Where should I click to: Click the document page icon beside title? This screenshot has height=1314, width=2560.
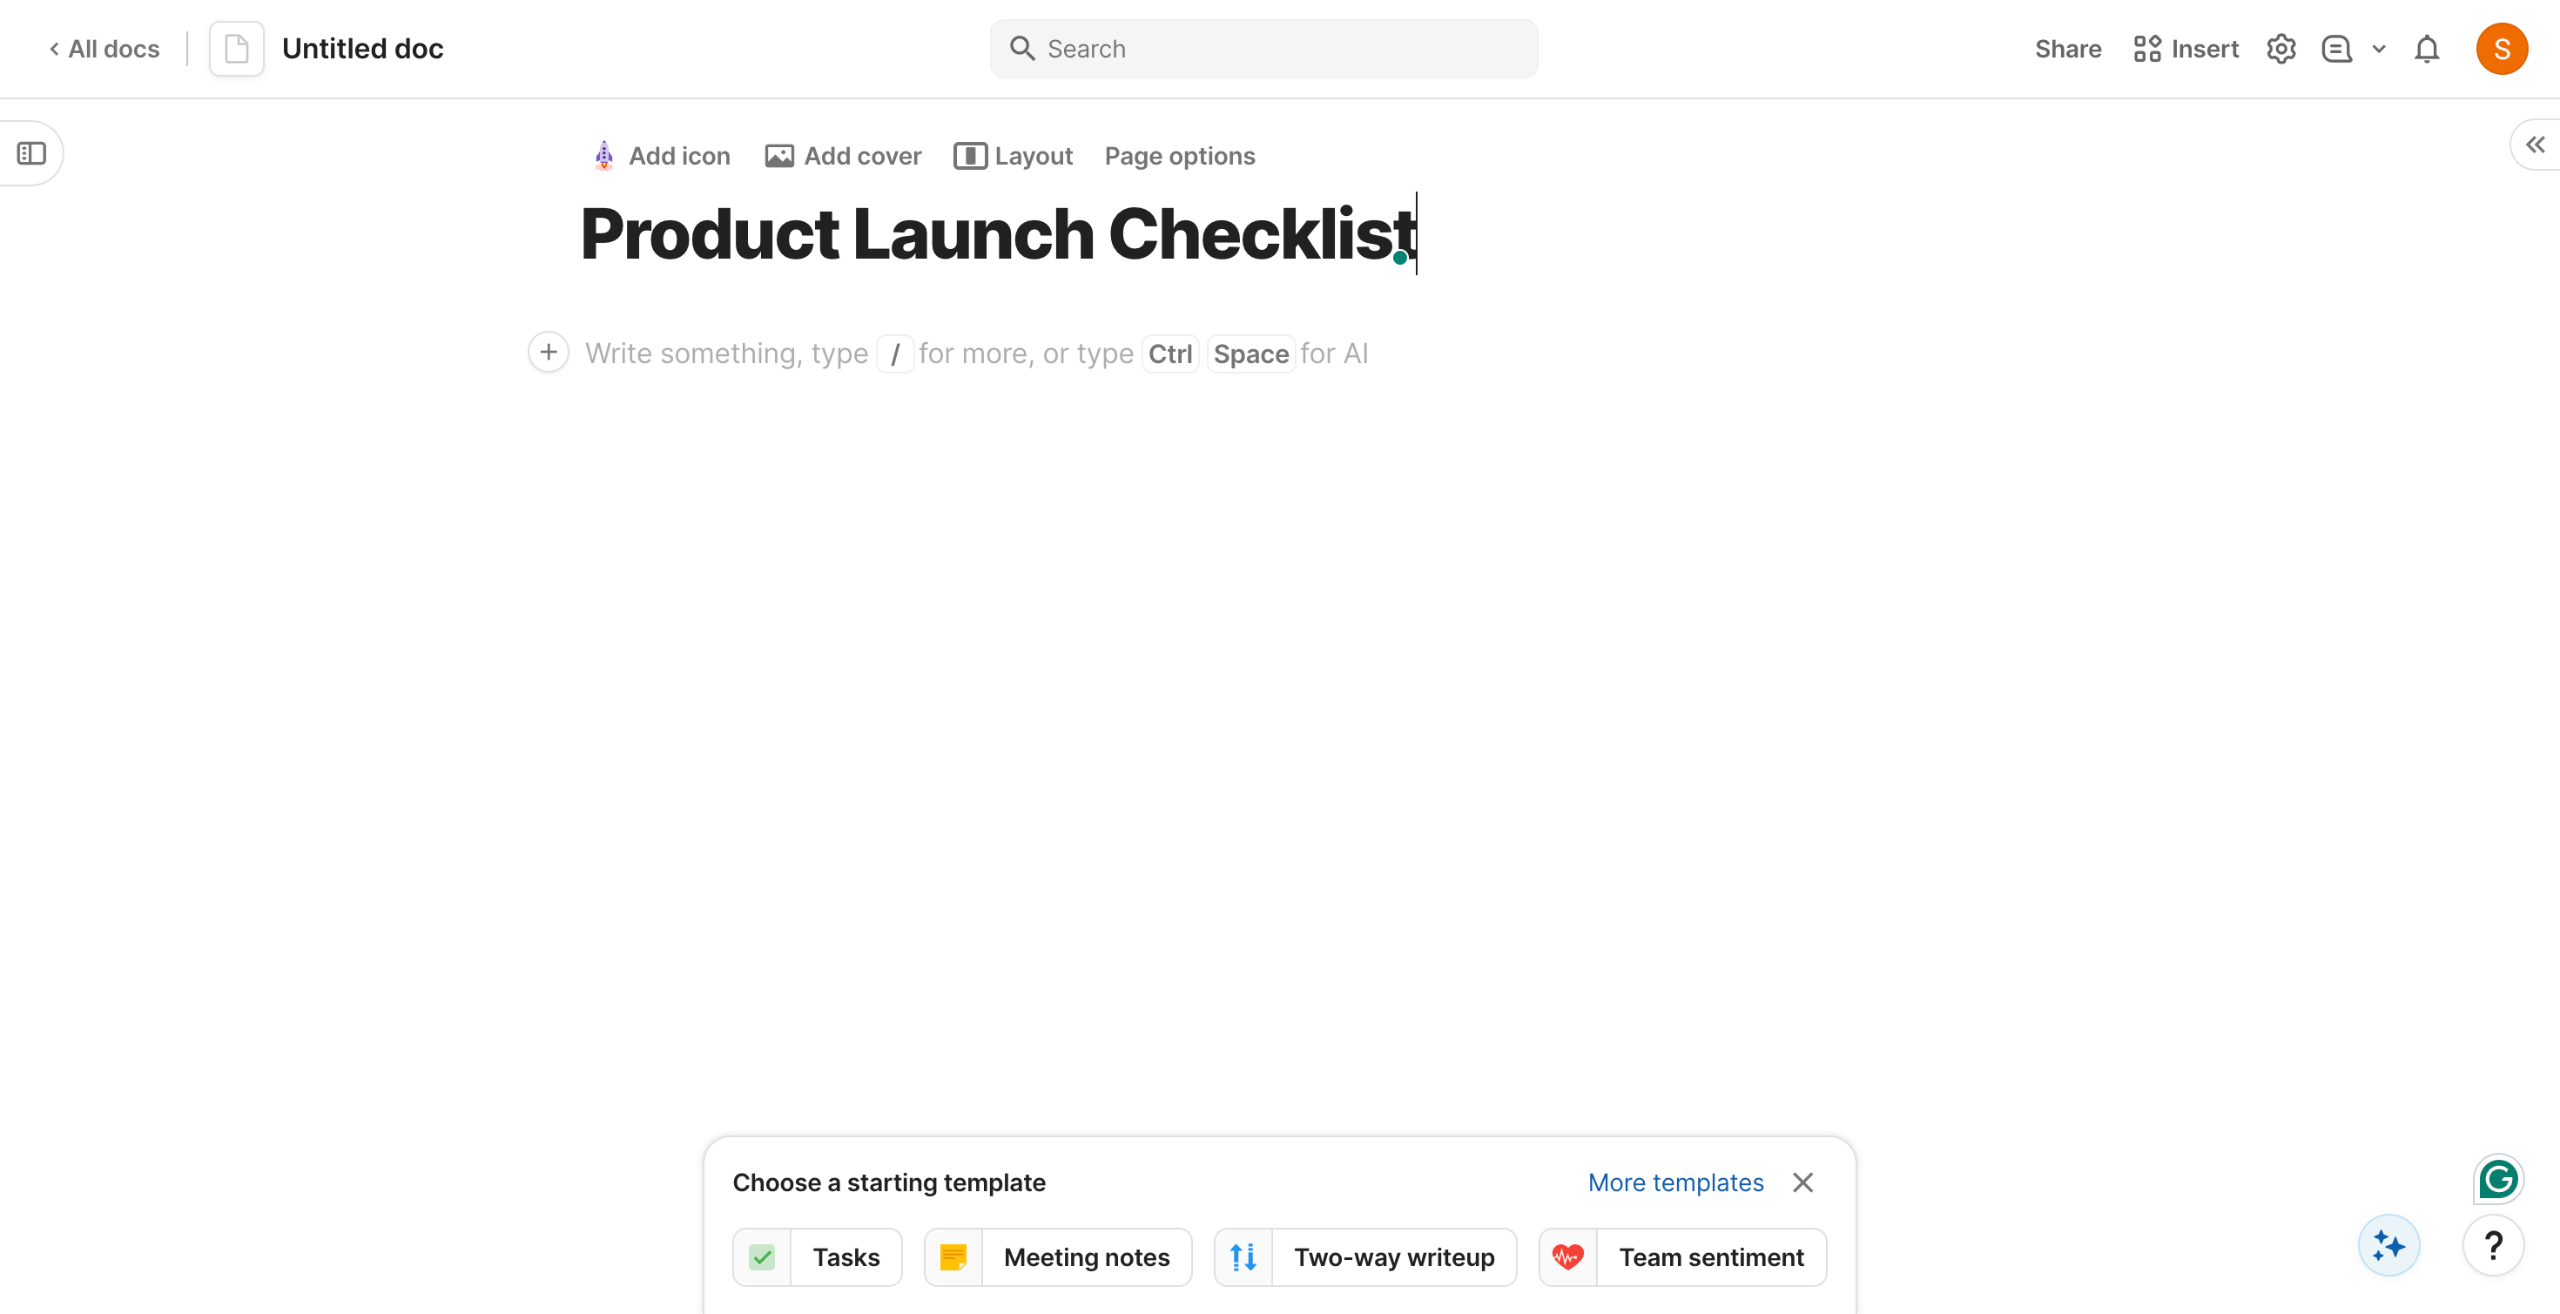coord(237,49)
